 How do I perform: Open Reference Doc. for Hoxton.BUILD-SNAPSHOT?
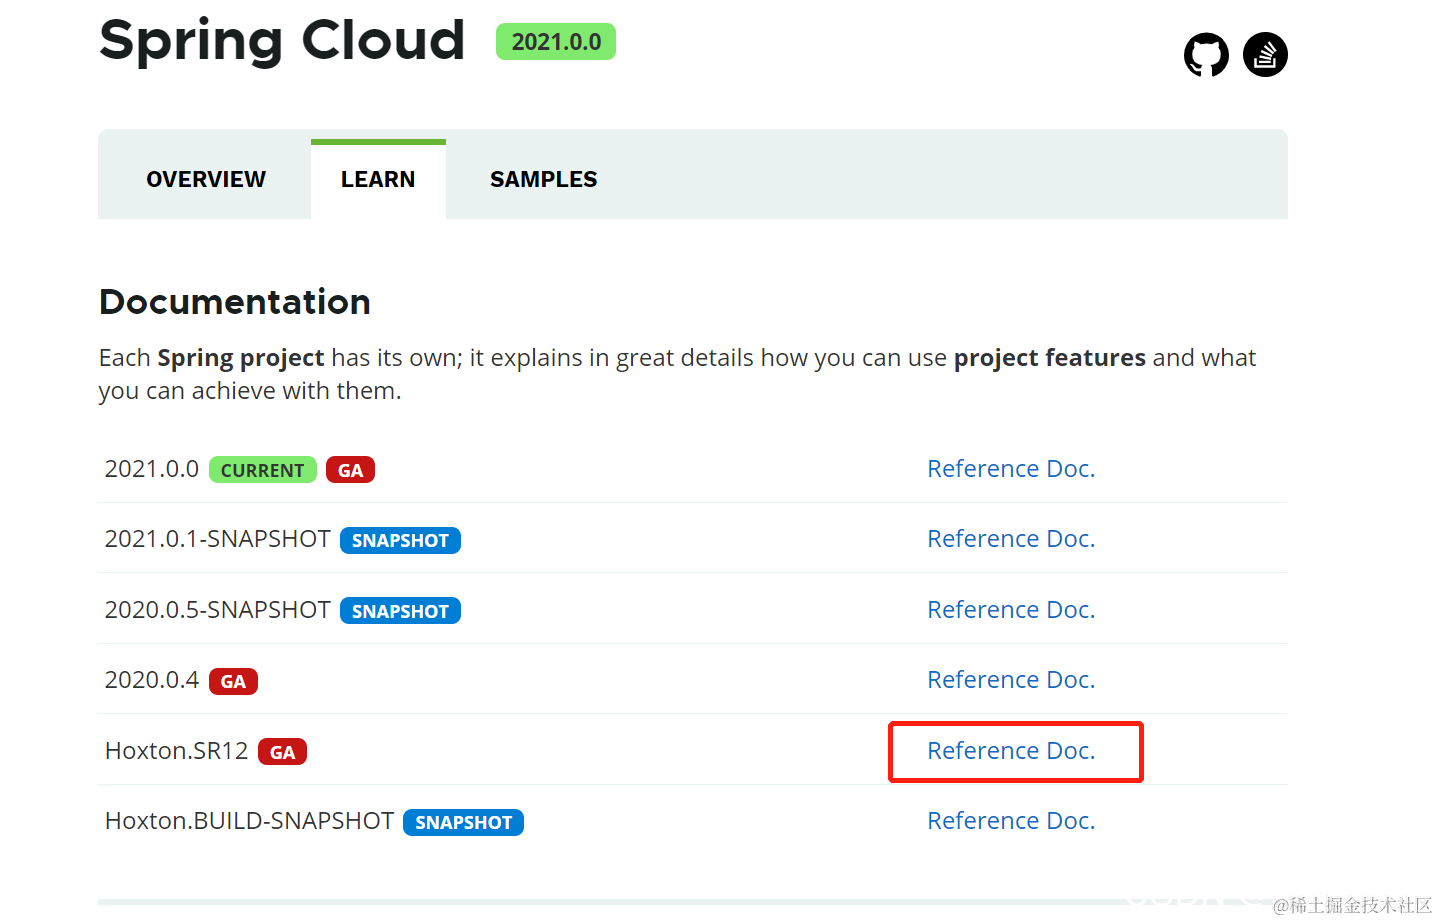coord(1011,821)
